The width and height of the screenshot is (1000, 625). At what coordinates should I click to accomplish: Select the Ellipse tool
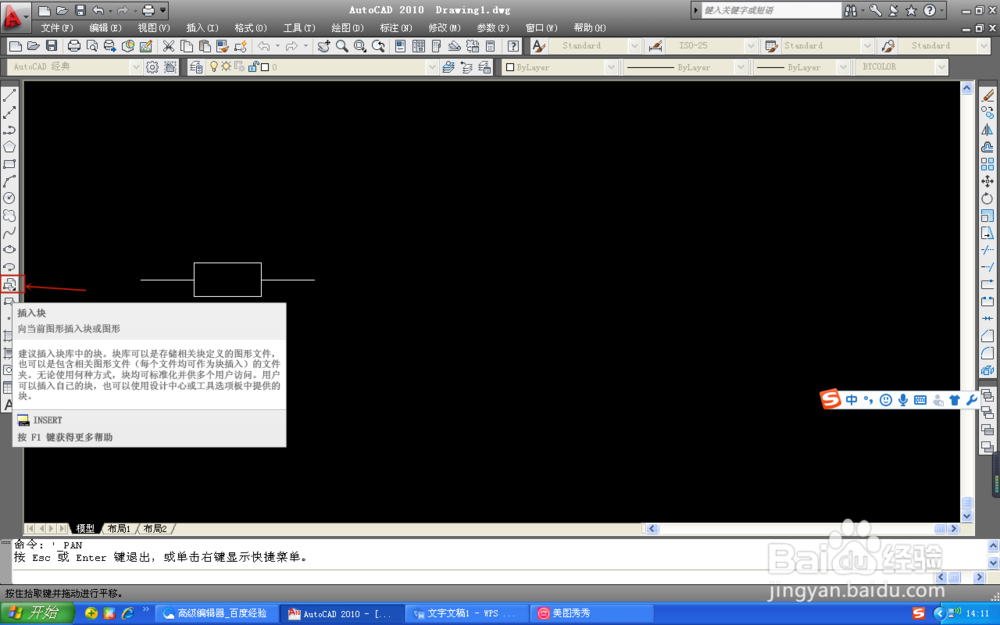(x=10, y=250)
